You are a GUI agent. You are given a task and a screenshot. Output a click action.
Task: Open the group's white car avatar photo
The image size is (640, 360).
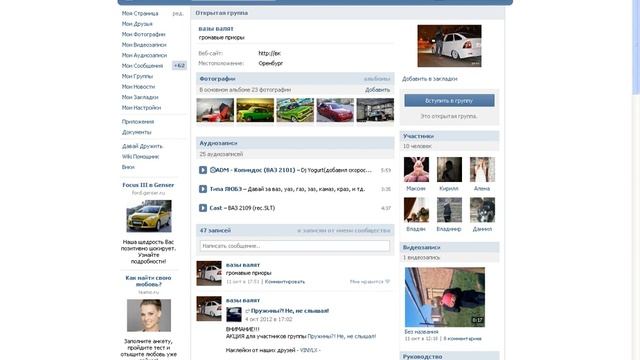(449, 46)
